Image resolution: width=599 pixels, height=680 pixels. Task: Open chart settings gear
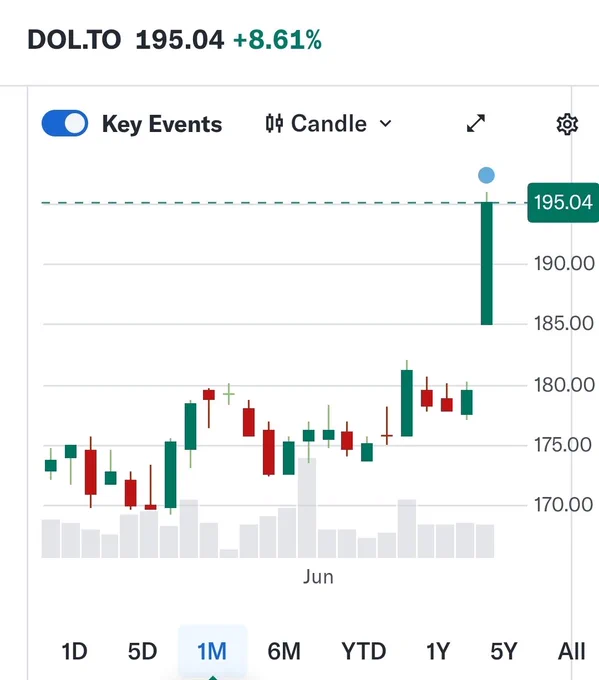(567, 124)
